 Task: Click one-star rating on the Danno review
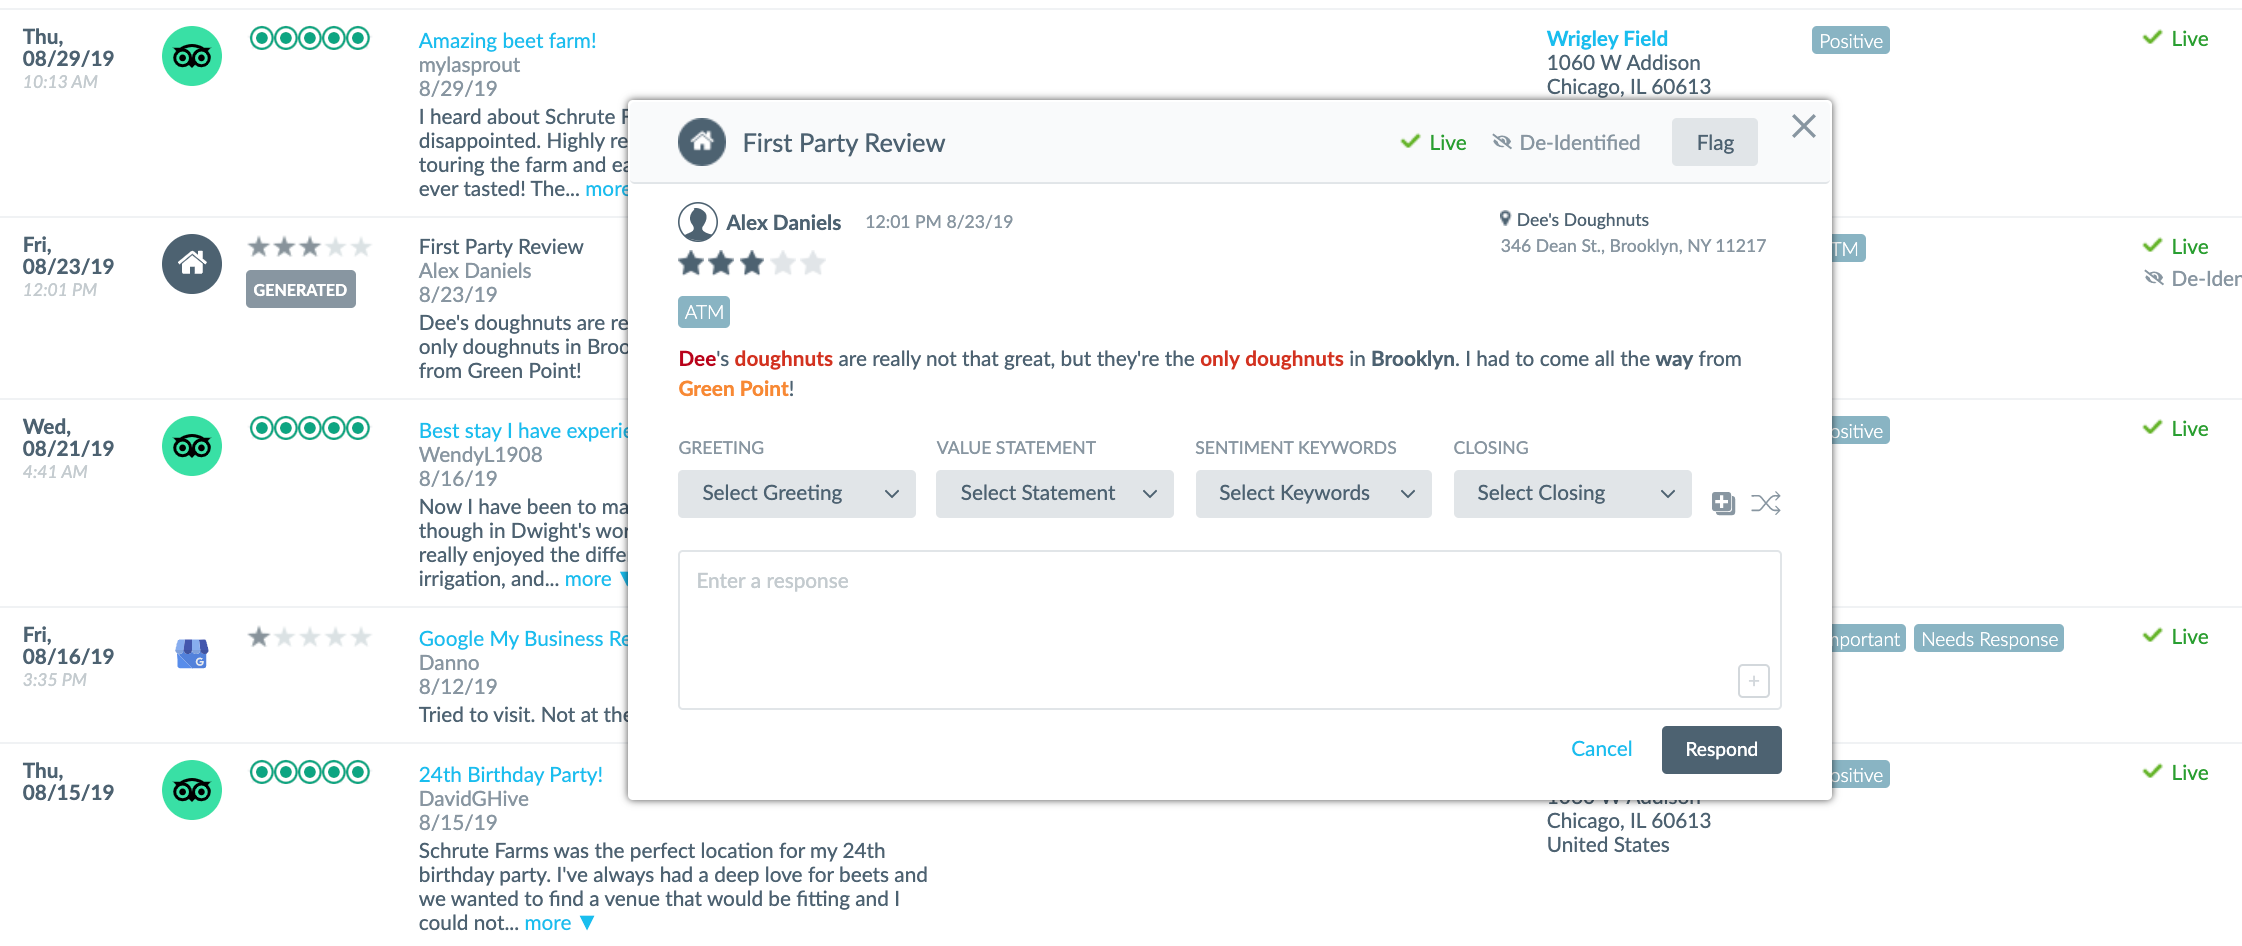pos(310,637)
